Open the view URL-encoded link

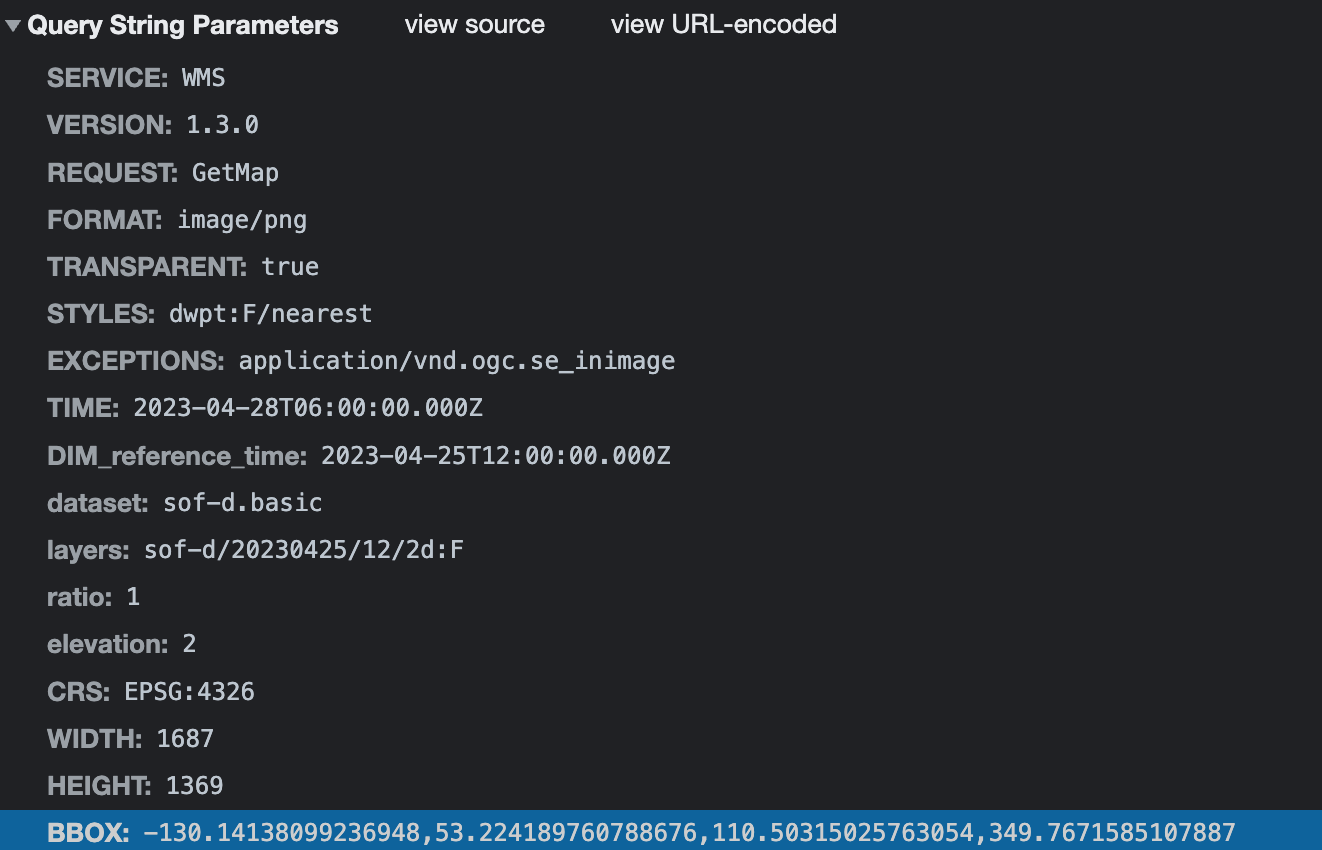pyautogui.click(x=722, y=25)
